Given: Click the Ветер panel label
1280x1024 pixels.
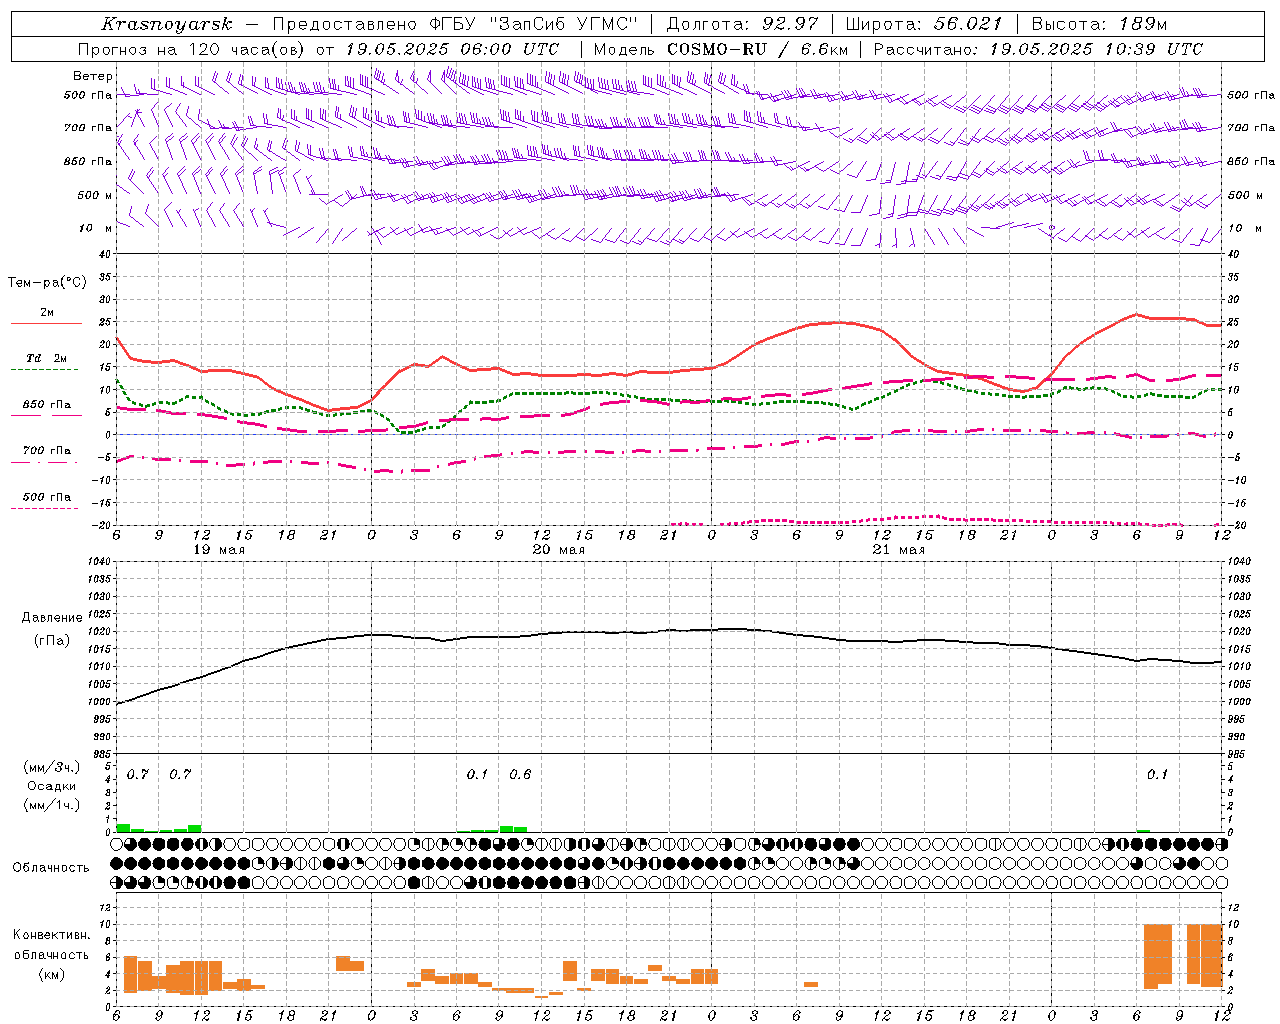Looking at the screenshot, I should 93,76.
